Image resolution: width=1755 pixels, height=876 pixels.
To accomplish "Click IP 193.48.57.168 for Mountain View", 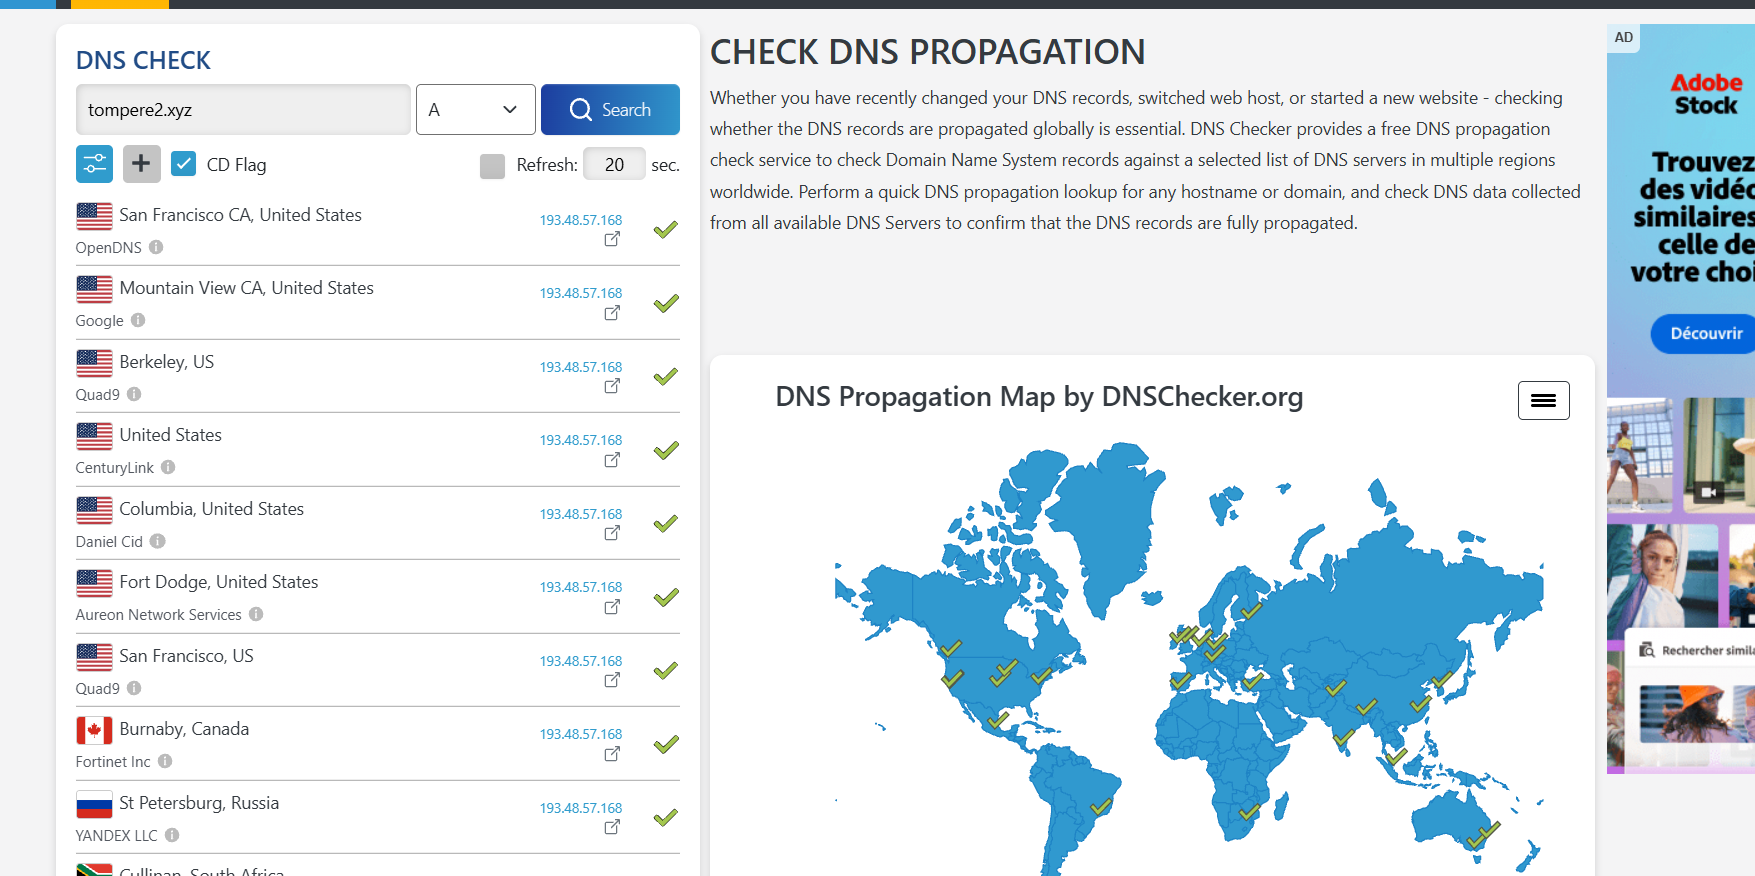I will tap(580, 293).
